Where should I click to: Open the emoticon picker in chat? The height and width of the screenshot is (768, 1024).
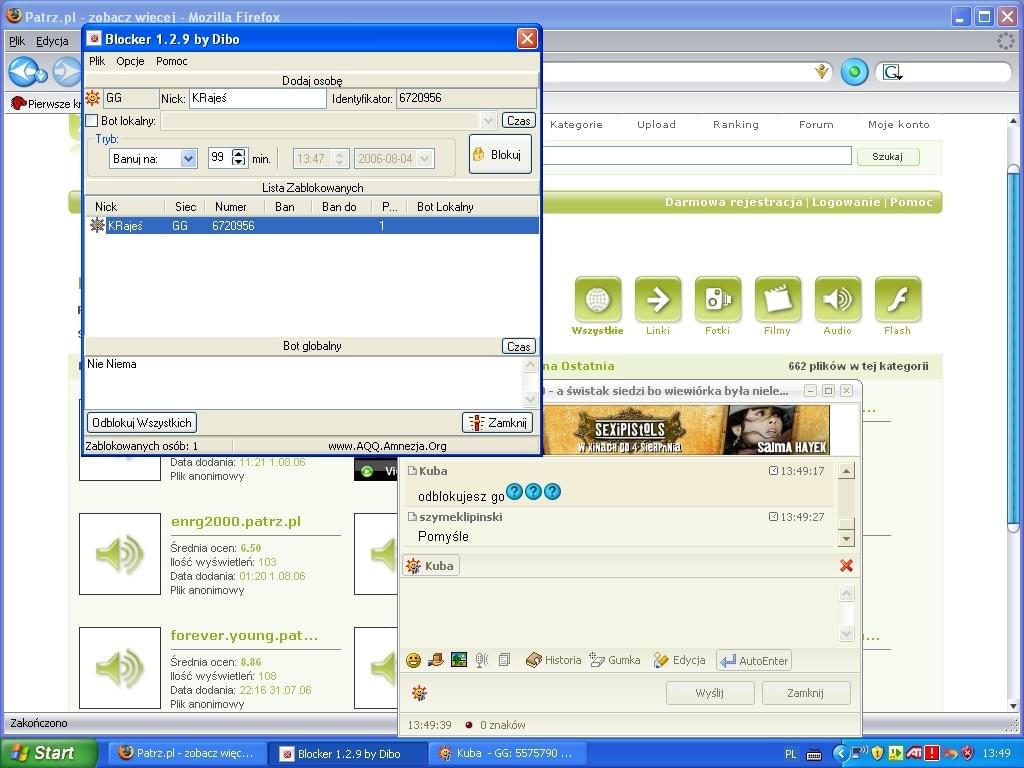click(x=413, y=660)
